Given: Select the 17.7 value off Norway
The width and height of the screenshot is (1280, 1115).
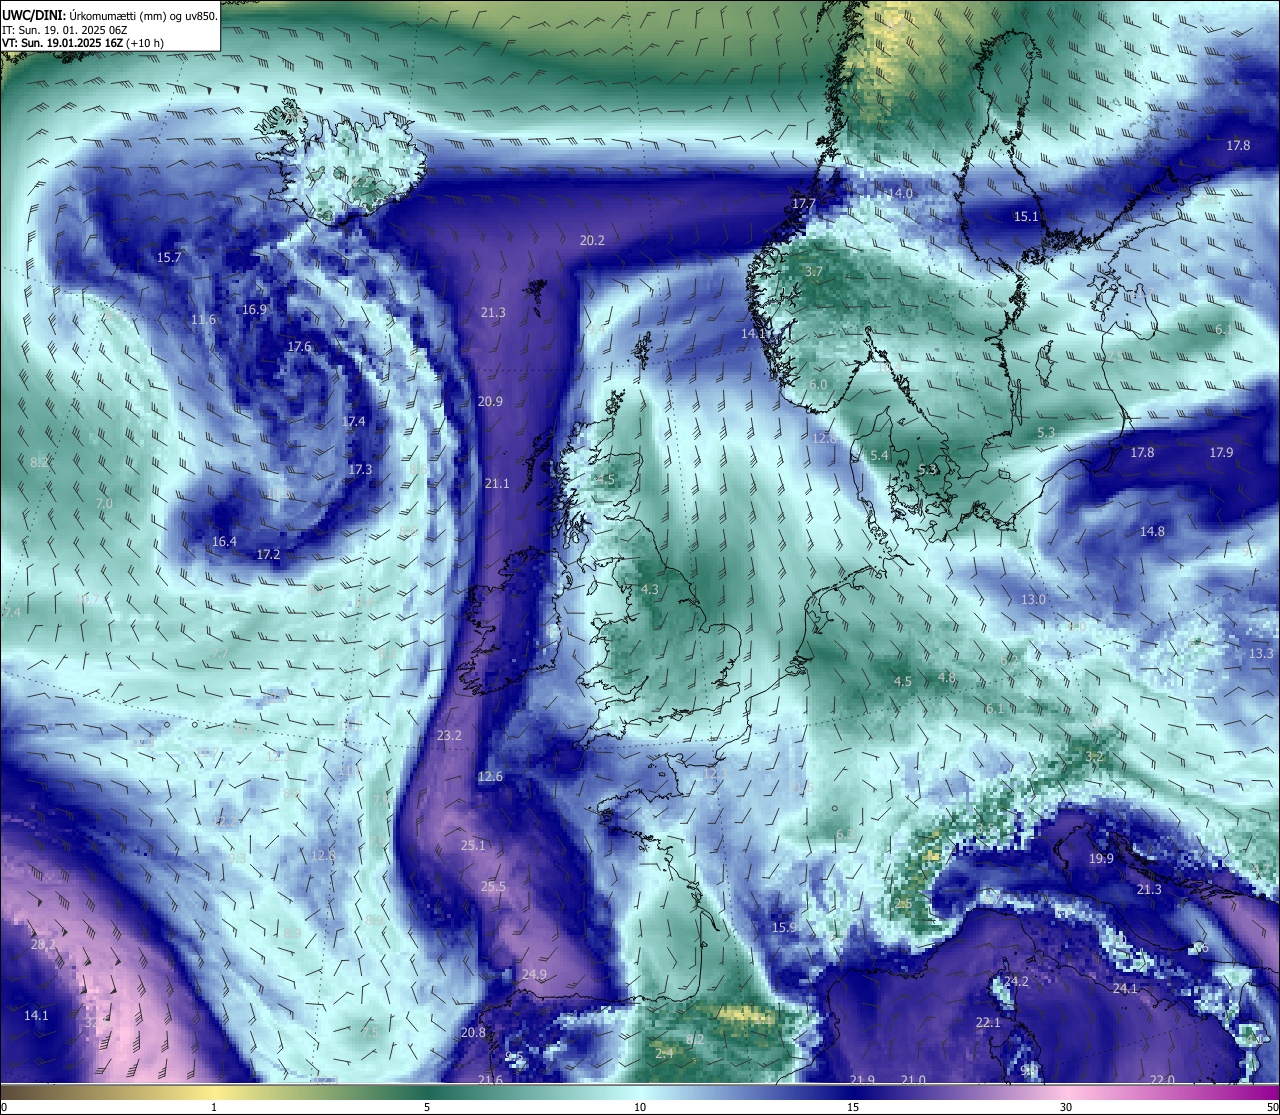Looking at the screenshot, I should click(804, 203).
